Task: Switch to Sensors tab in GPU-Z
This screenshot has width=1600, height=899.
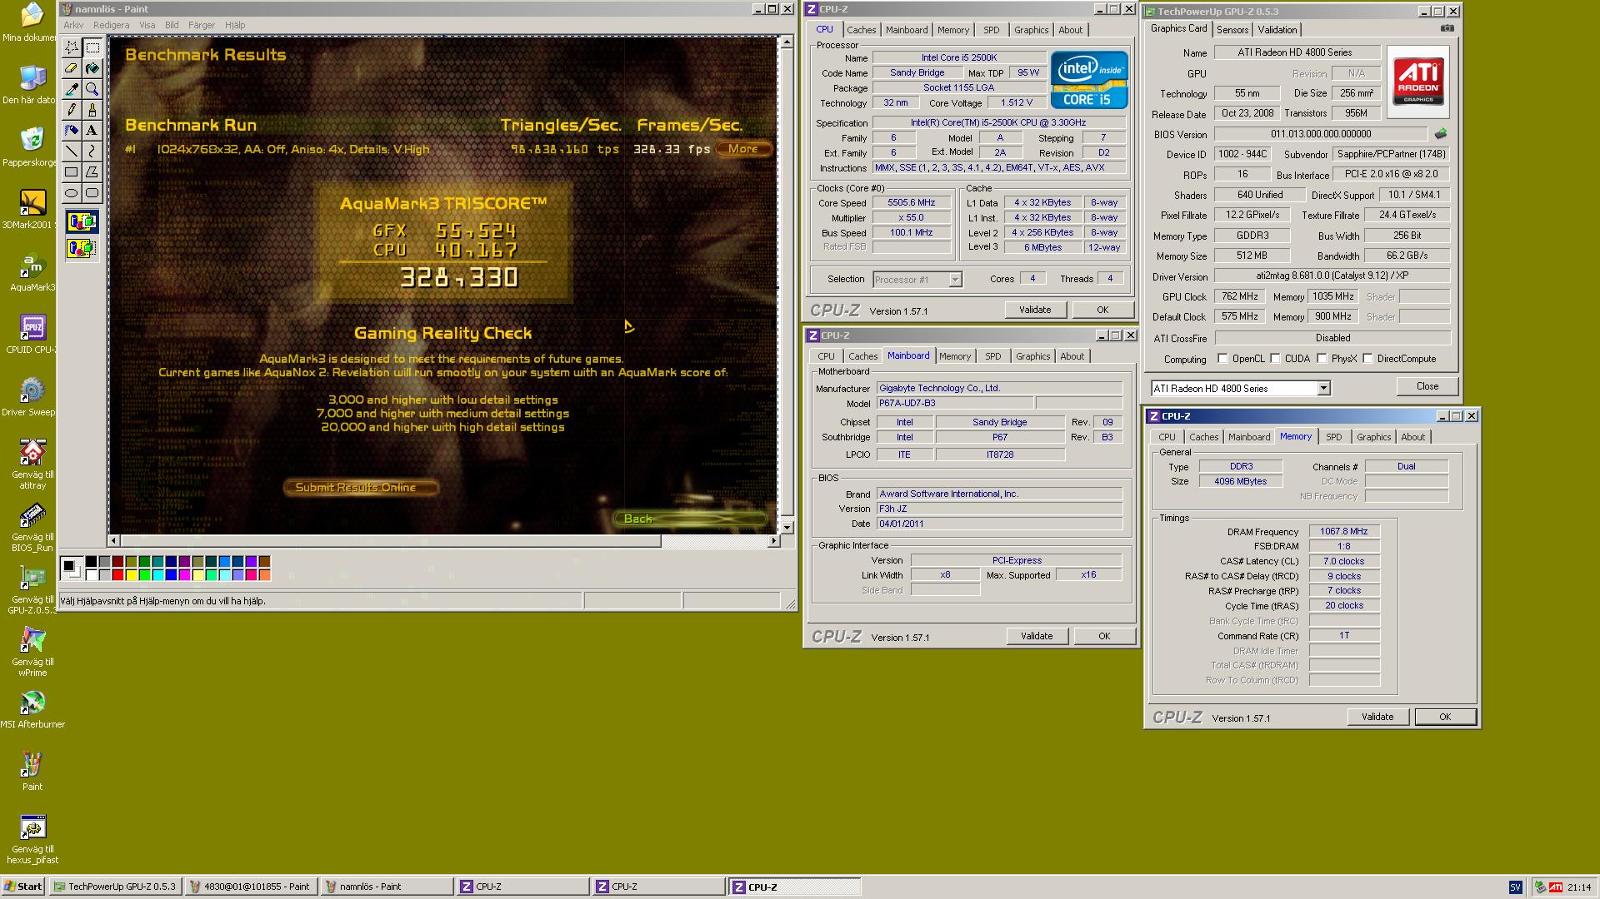Action: pos(1232,30)
